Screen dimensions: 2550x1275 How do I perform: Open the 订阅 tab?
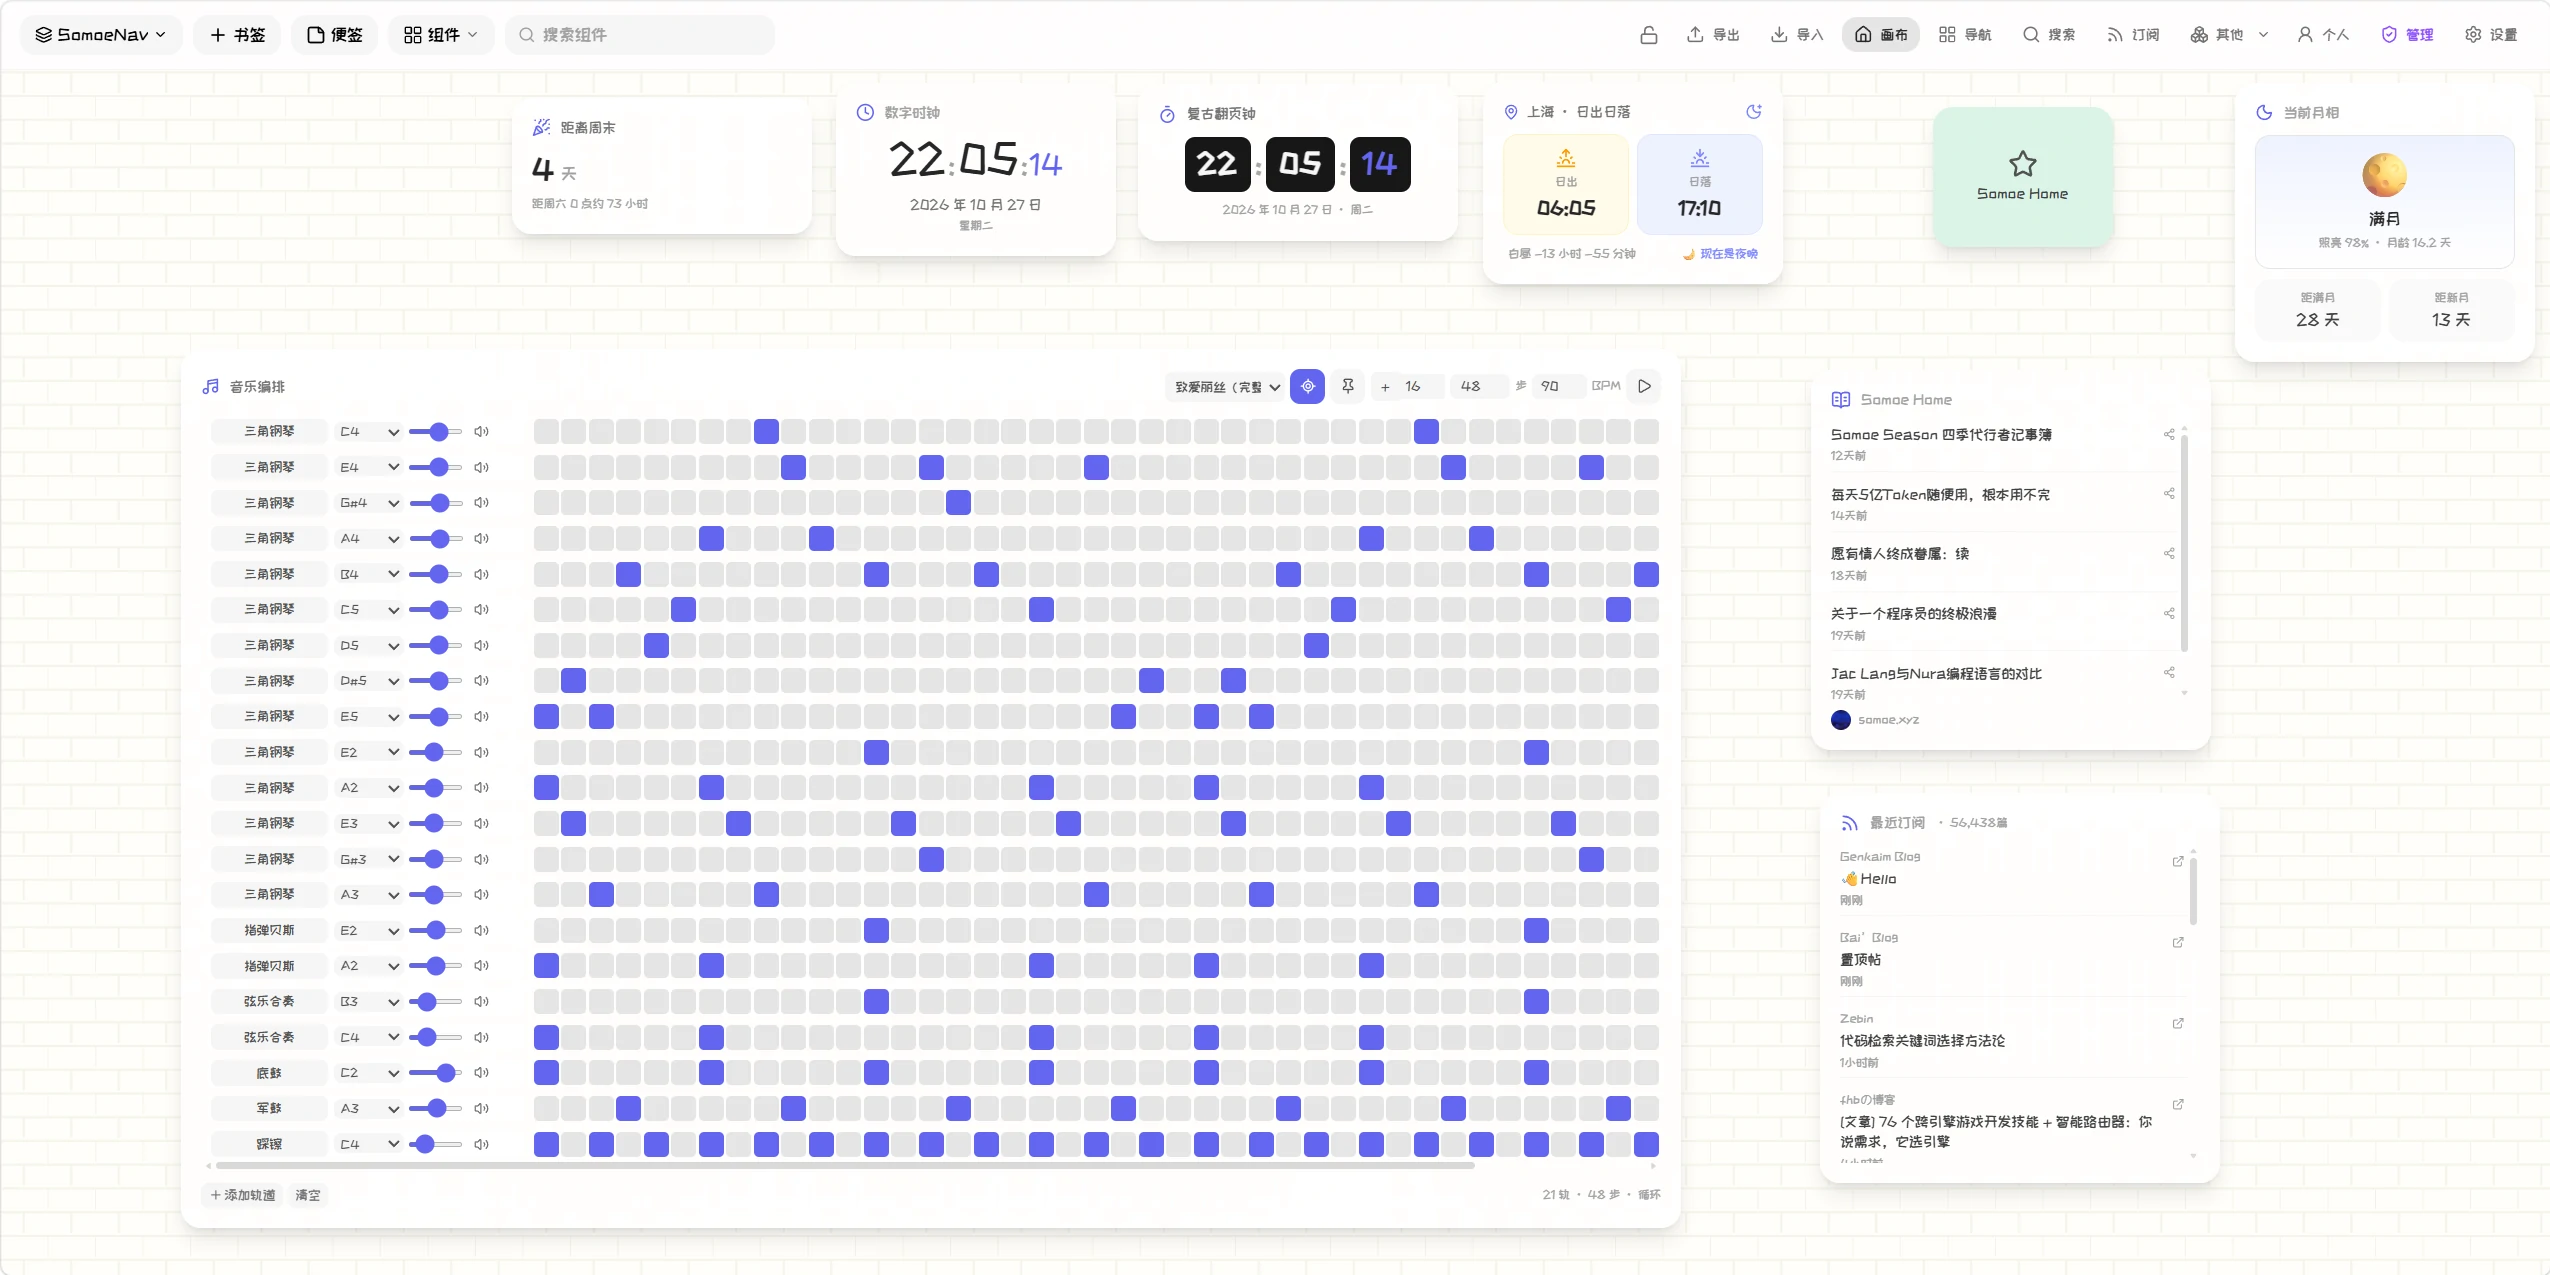[x=2132, y=35]
